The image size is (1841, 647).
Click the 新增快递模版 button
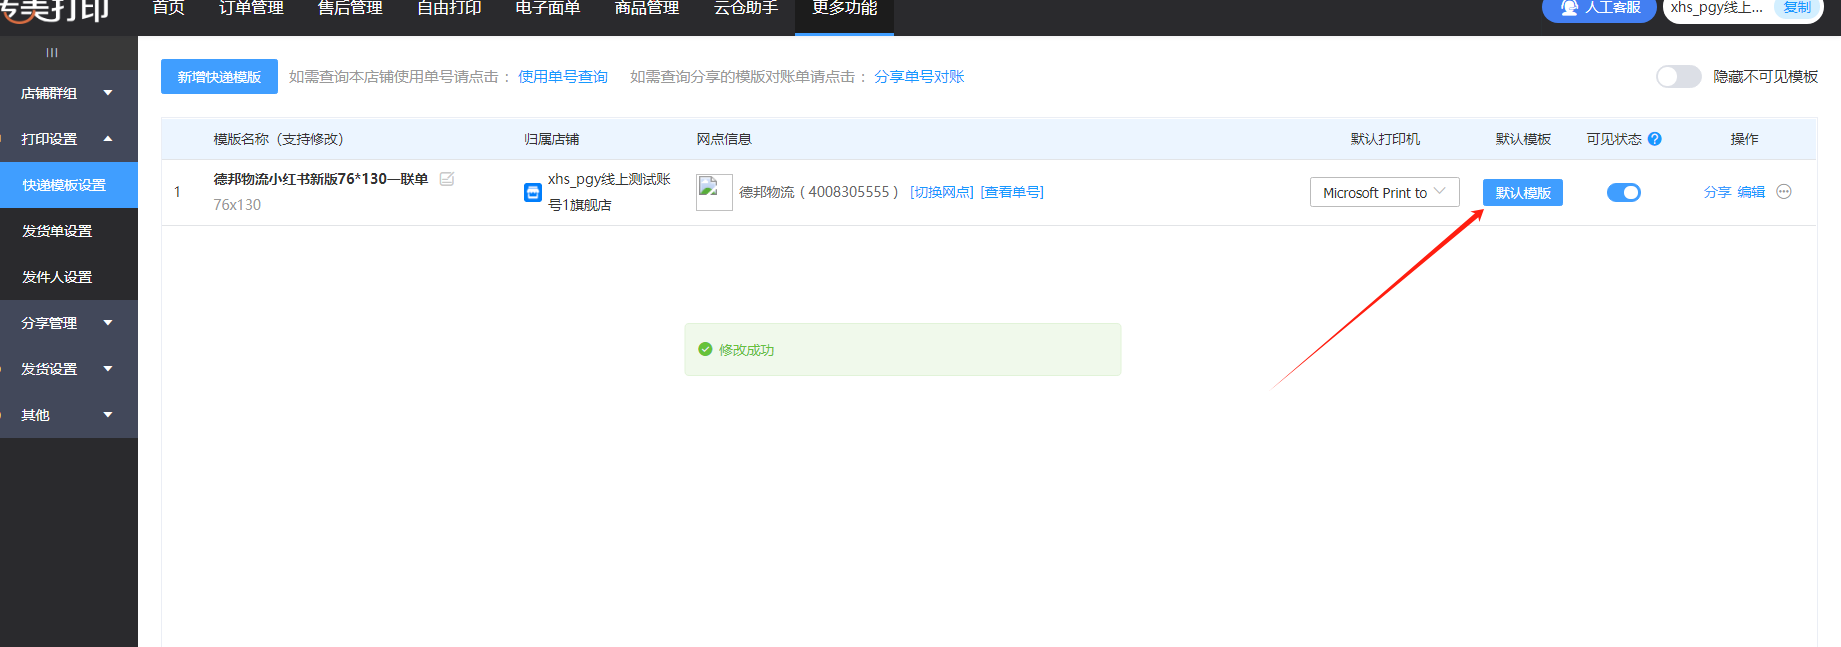(219, 77)
